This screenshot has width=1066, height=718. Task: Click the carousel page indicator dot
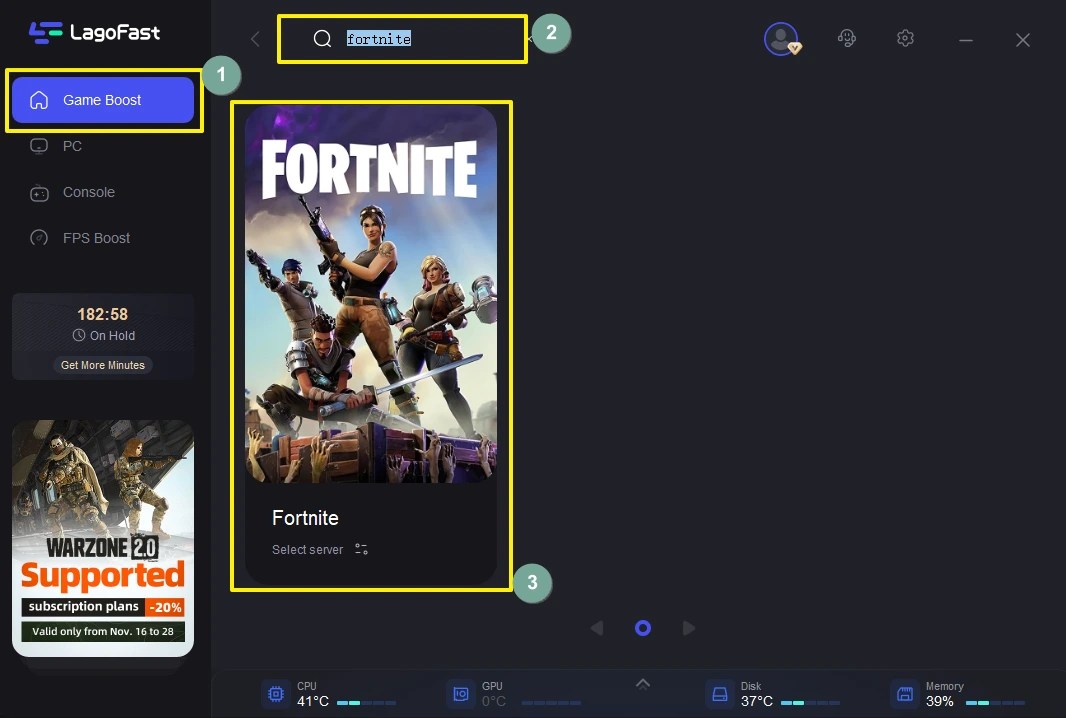[x=642, y=628]
